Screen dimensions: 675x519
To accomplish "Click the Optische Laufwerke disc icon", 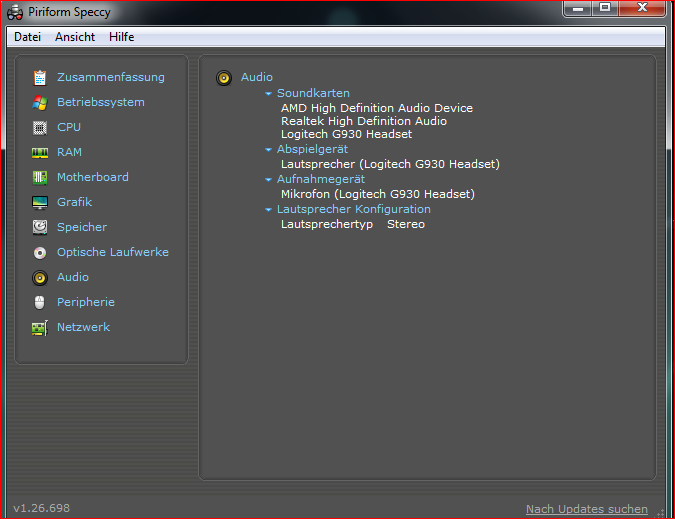I will (40, 253).
